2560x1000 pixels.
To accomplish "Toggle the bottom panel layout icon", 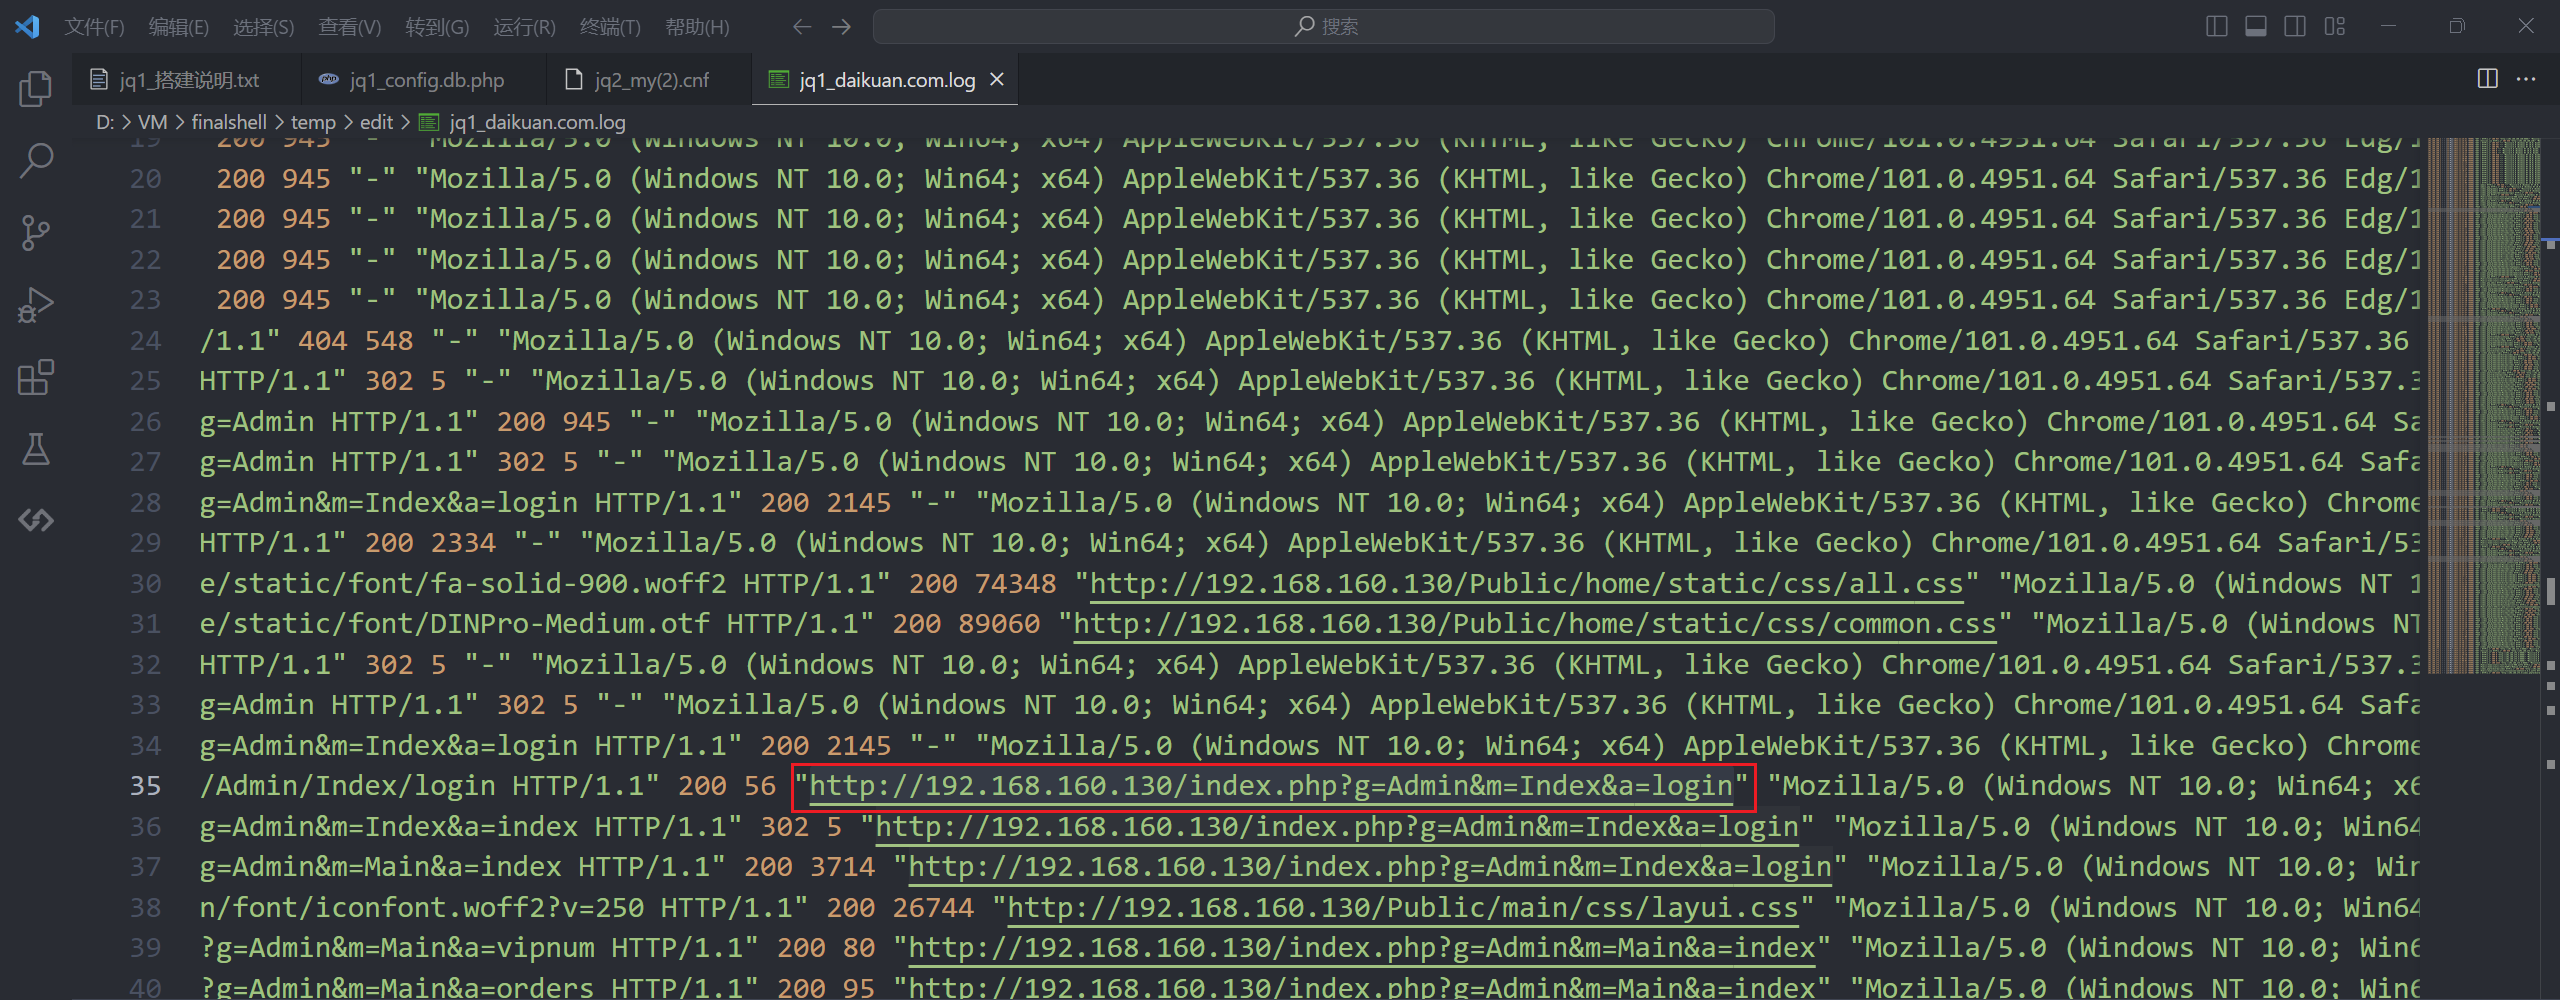I will point(2256,27).
